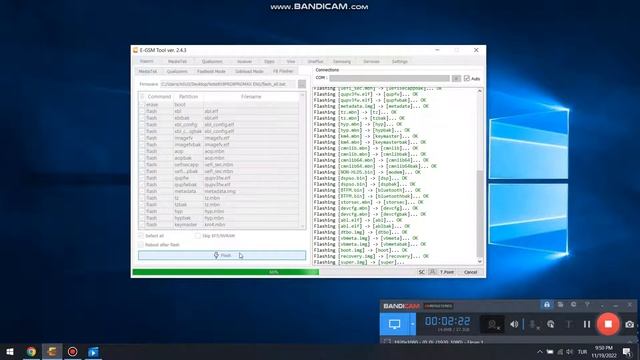Click Bandicam lock icon
Viewport: 640px width, 360px height.
pyautogui.click(x=547, y=305)
